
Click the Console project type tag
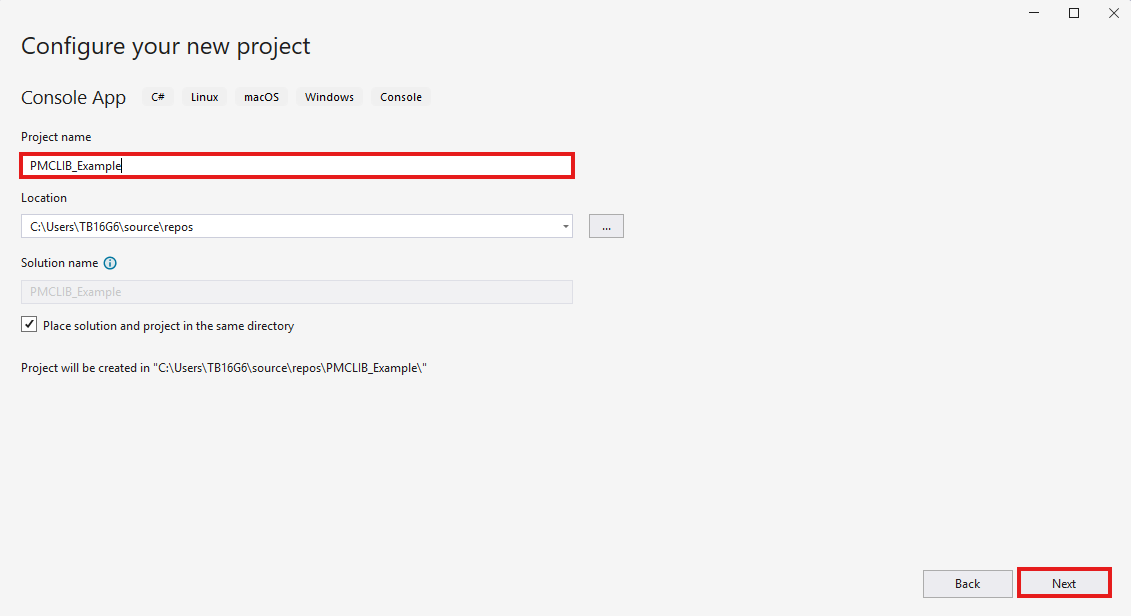[401, 97]
